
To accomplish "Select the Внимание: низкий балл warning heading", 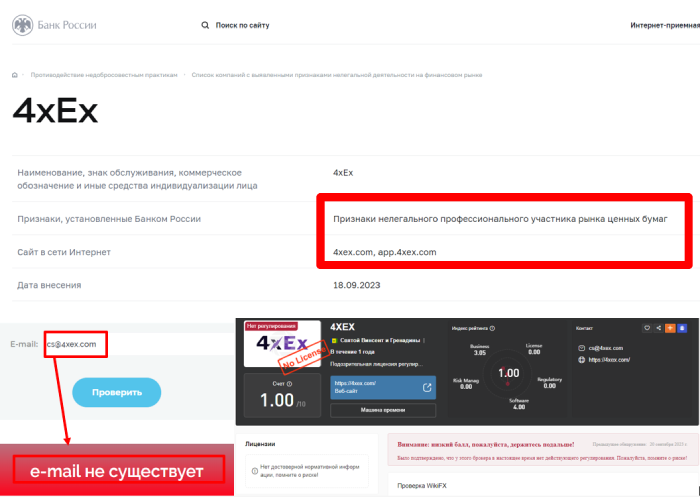I will tap(486, 445).
